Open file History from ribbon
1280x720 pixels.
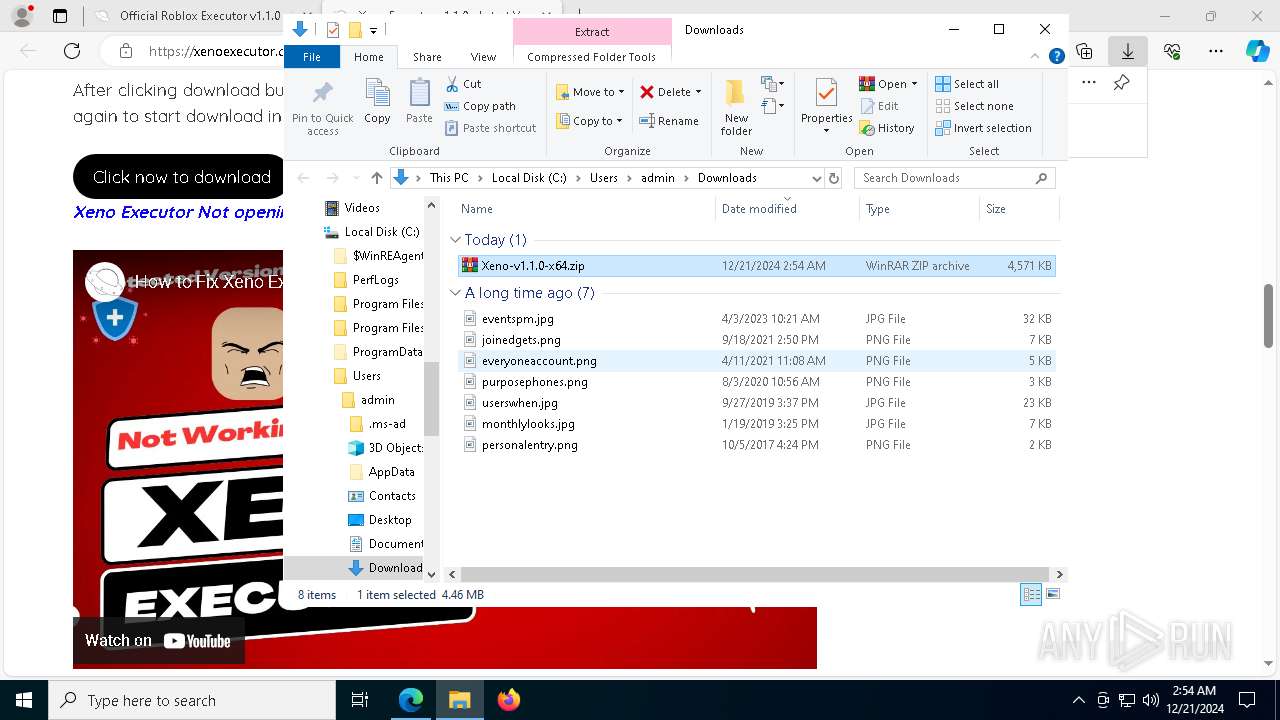[x=887, y=128]
